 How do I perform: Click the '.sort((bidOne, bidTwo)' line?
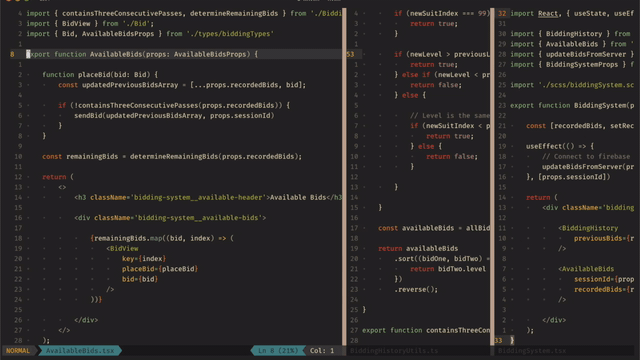[442, 258]
